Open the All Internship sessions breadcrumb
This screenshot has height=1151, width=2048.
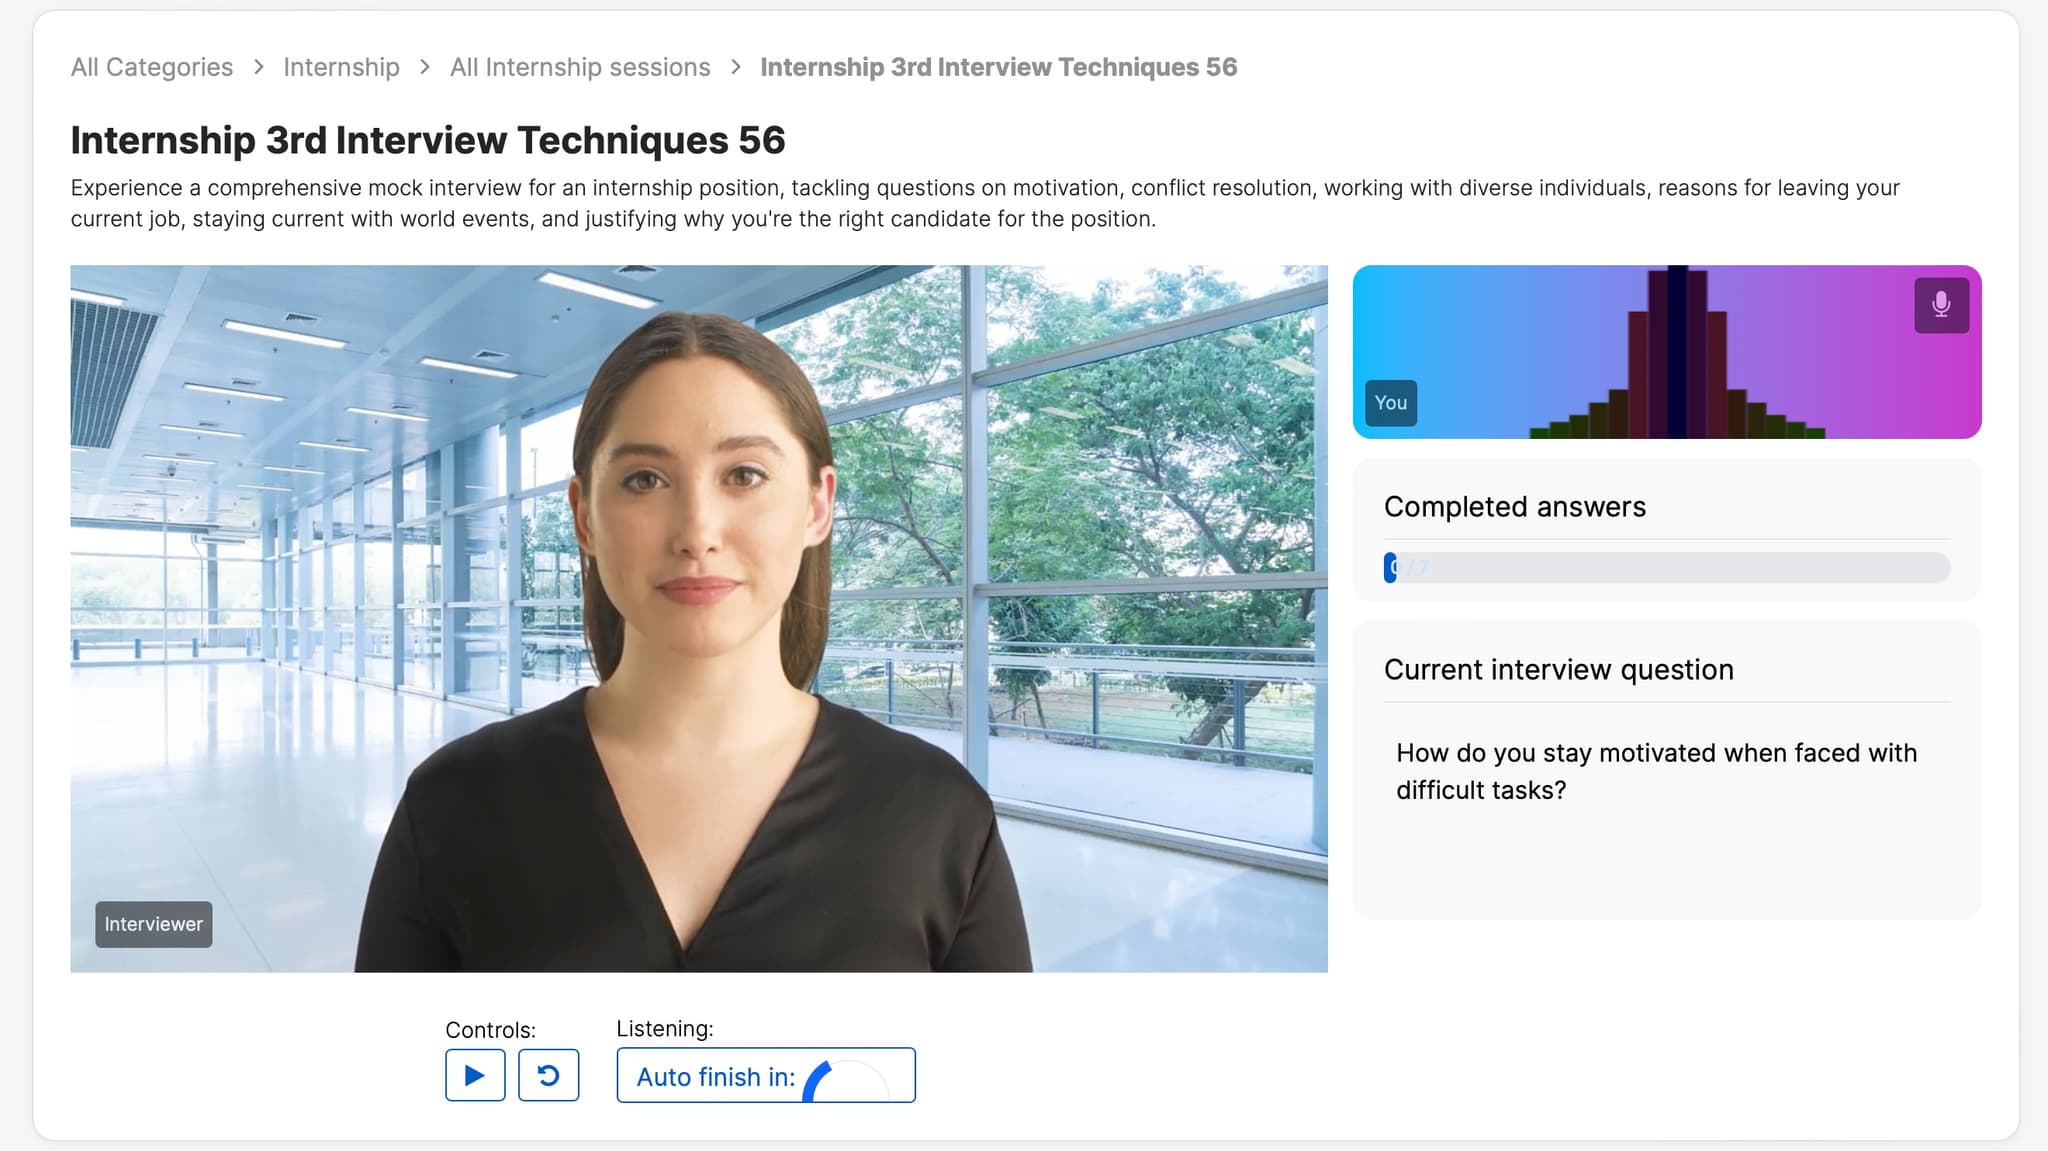point(580,67)
